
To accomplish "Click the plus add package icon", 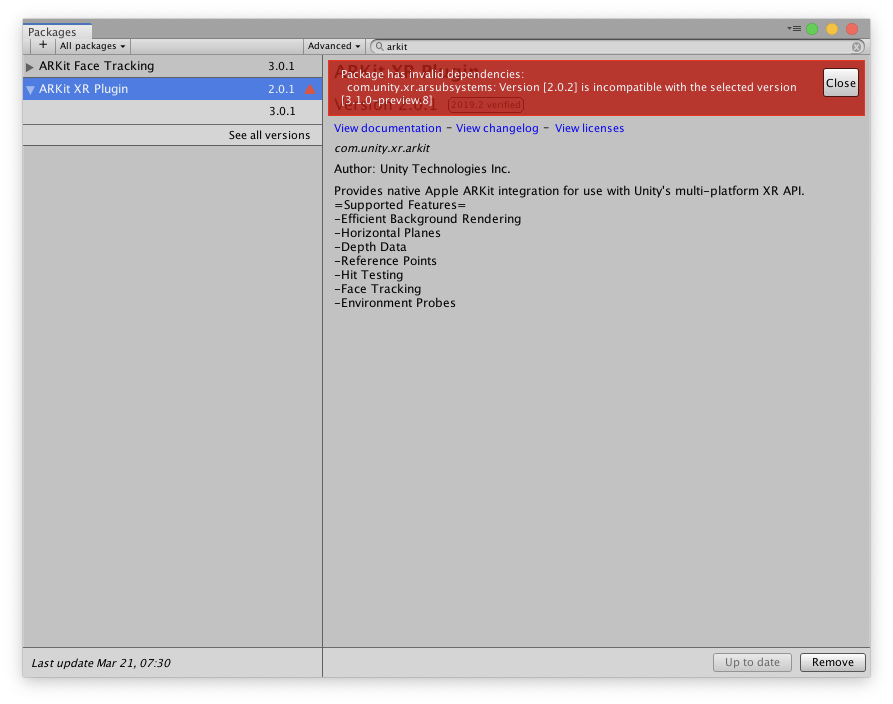I will tap(43, 46).
